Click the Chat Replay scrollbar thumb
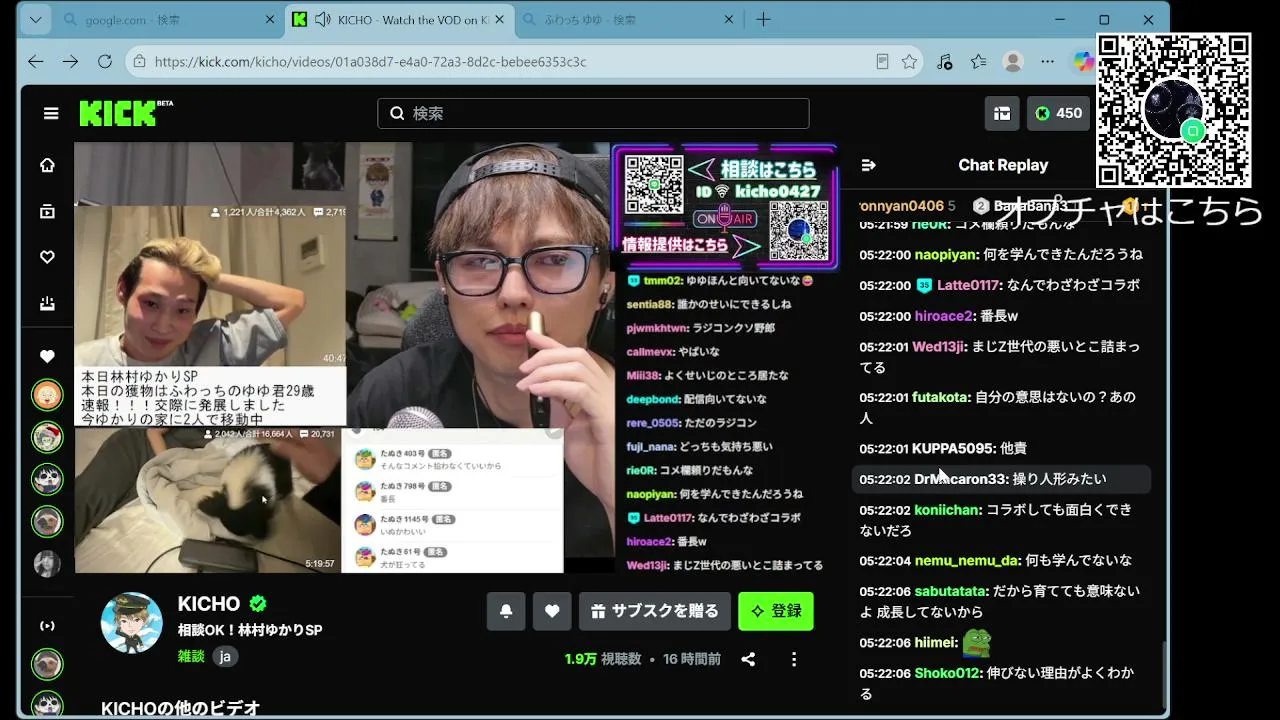The height and width of the screenshot is (720, 1280). click(1164, 676)
